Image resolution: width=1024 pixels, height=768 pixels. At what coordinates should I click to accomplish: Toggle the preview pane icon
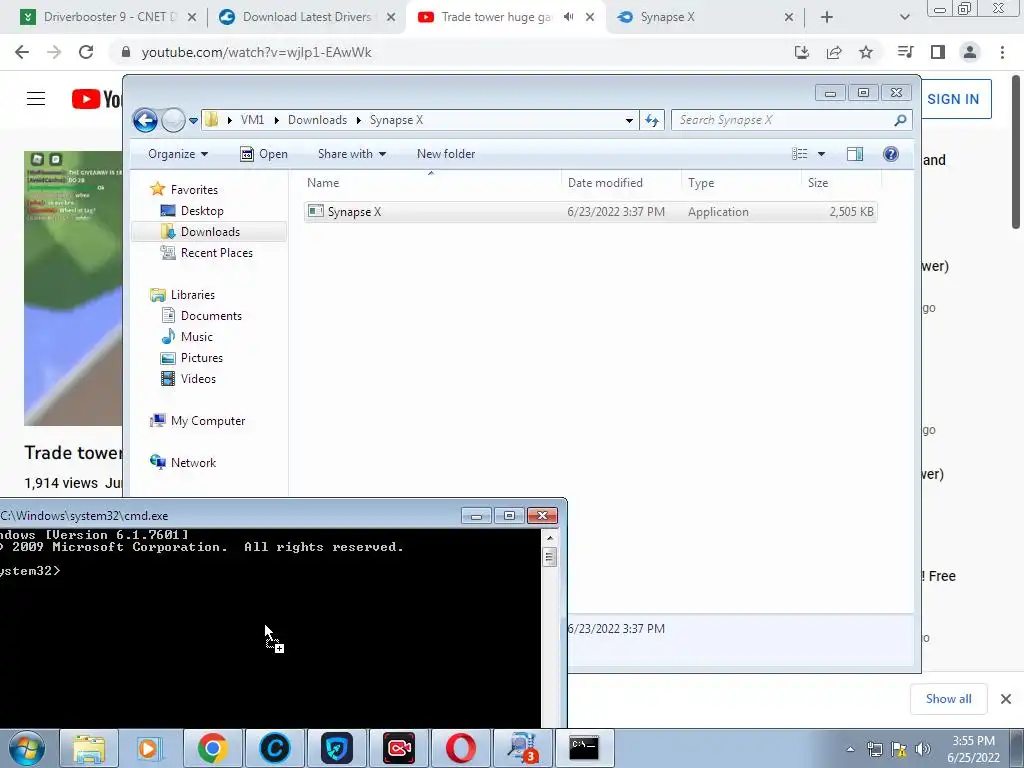pos(855,154)
